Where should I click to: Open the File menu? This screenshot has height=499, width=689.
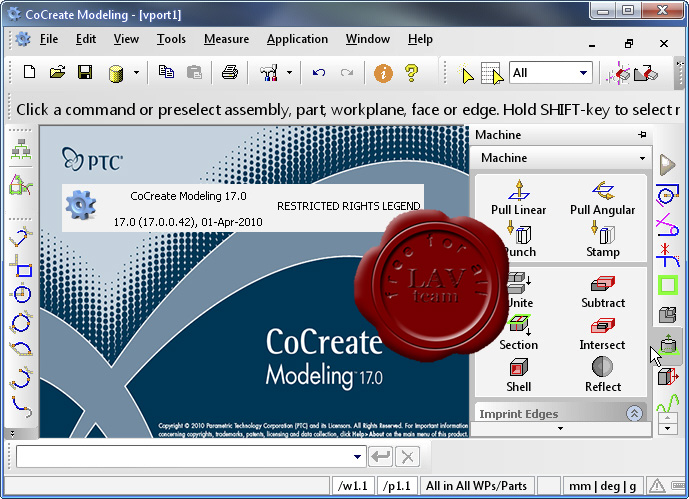pyautogui.click(x=49, y=39)
